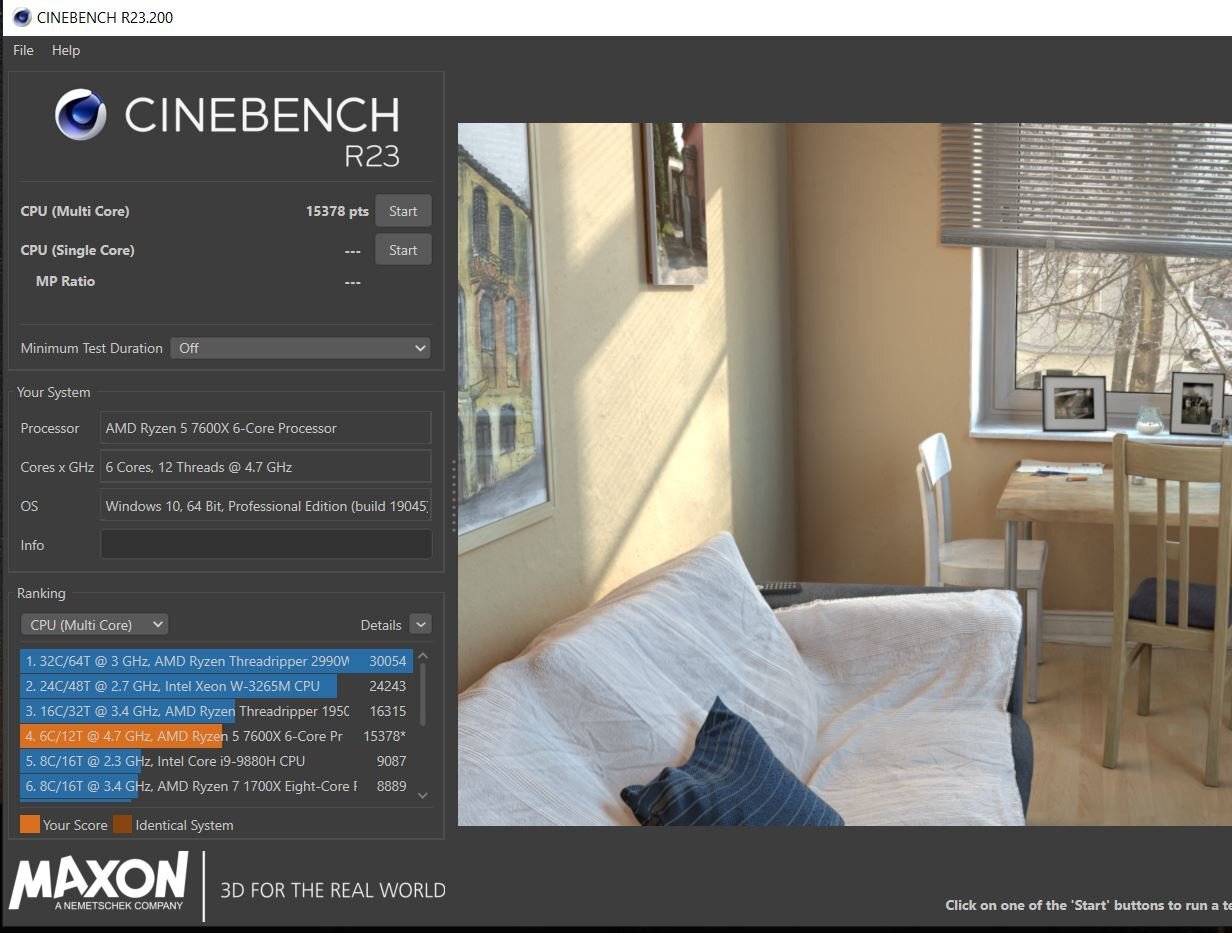Click the panel divider grip handle

[453, 497]
